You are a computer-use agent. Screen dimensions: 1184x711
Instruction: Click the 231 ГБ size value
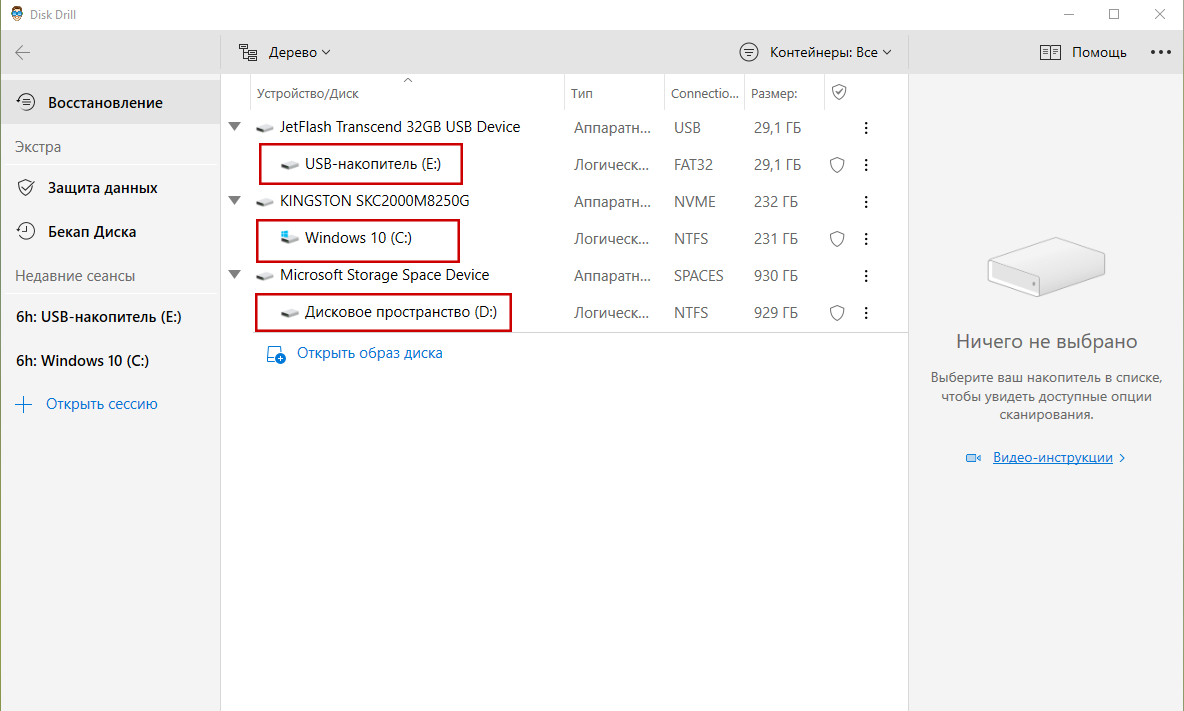coord(775,239)
